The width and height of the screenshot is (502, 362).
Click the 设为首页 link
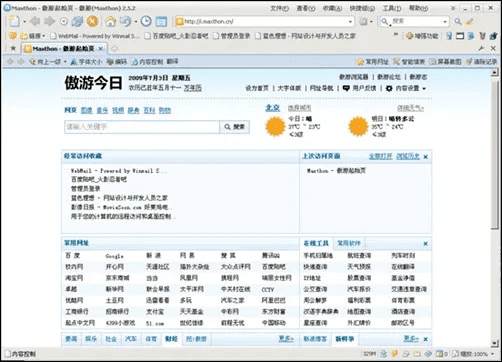click(257, 88)
